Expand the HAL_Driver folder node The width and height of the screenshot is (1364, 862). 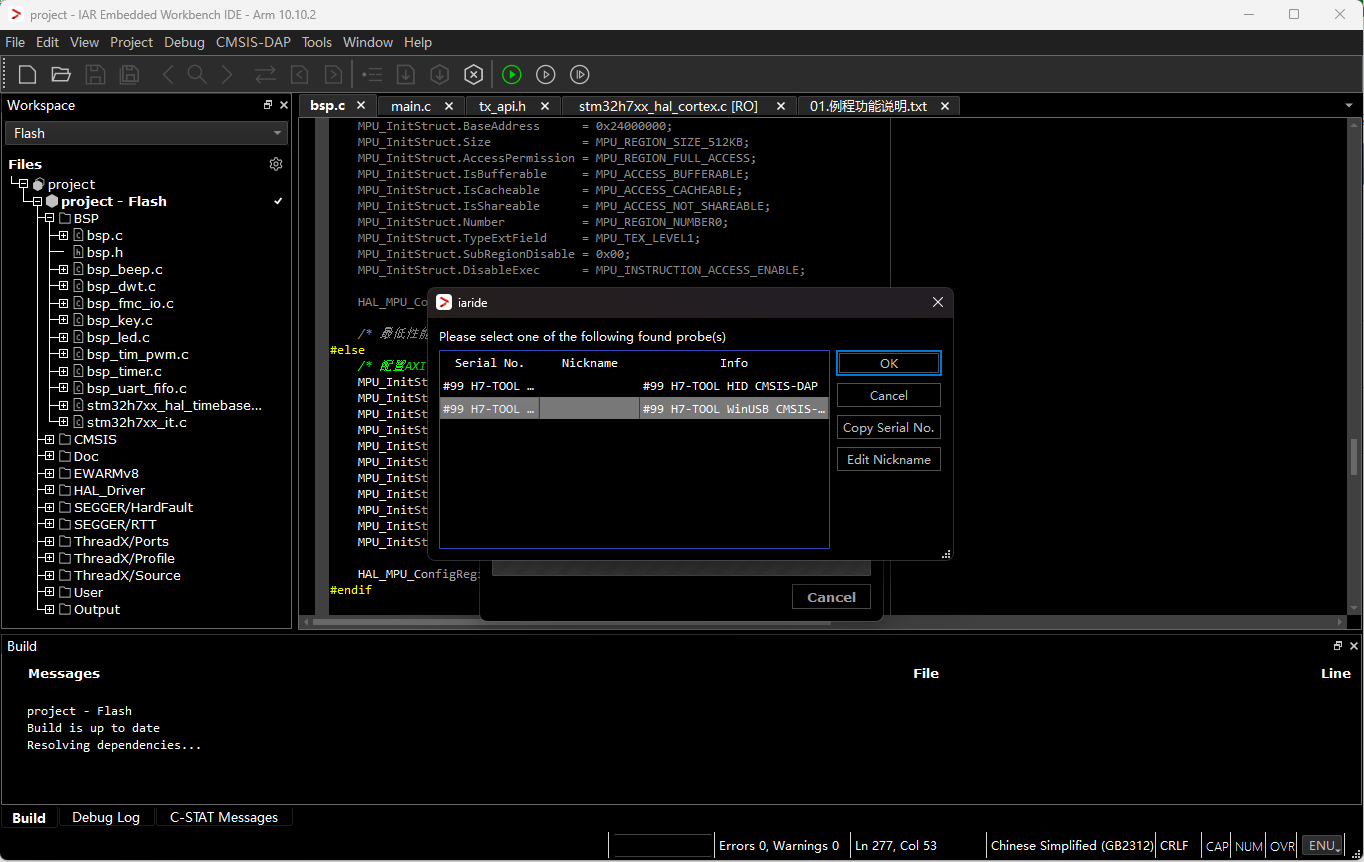(x=48, y=490)
